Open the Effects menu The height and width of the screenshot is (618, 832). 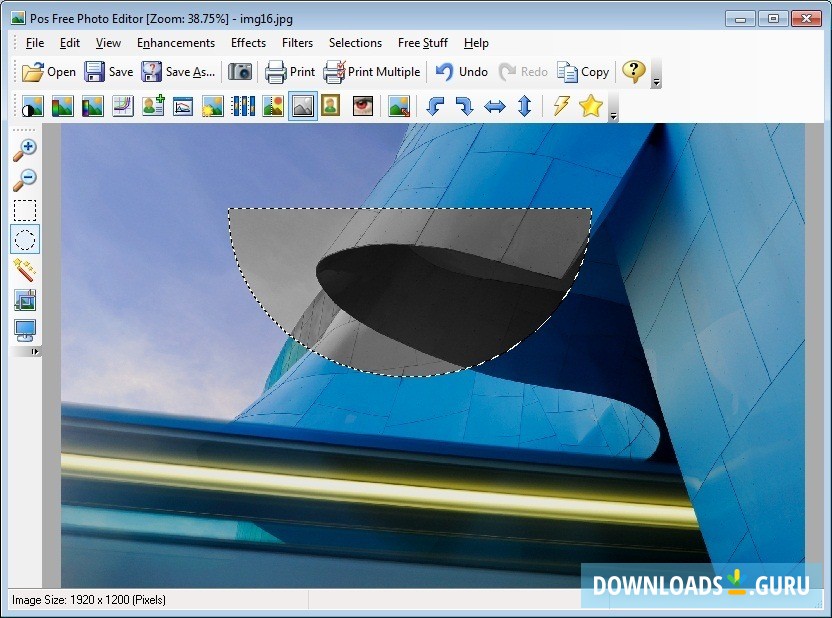(248, 43)
